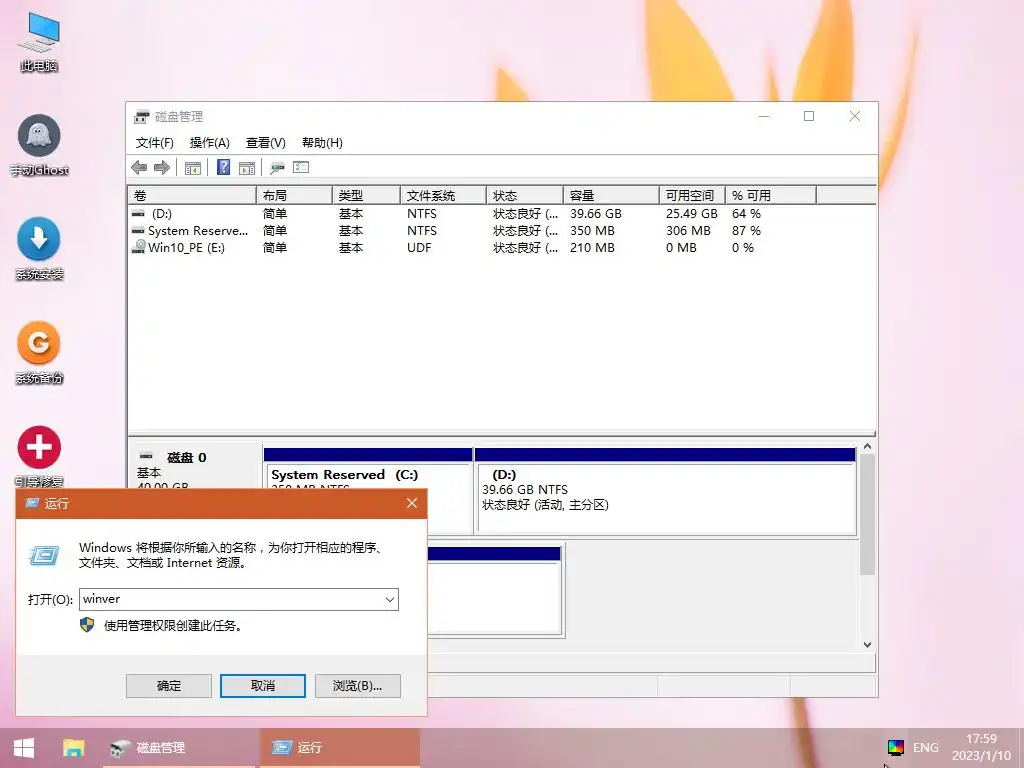Click the disk pane vertical scrollbar thumb
Viewport: 1024px width, 768px height.
tap(867, 515)
